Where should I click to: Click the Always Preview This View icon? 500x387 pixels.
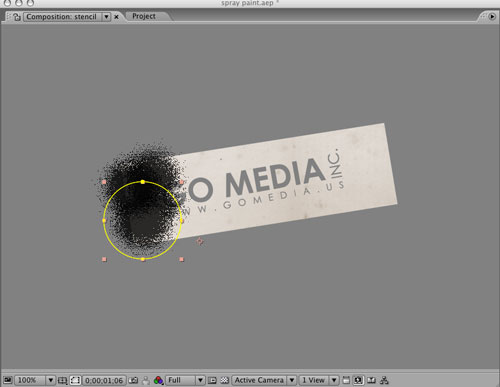tap(8, 380)
